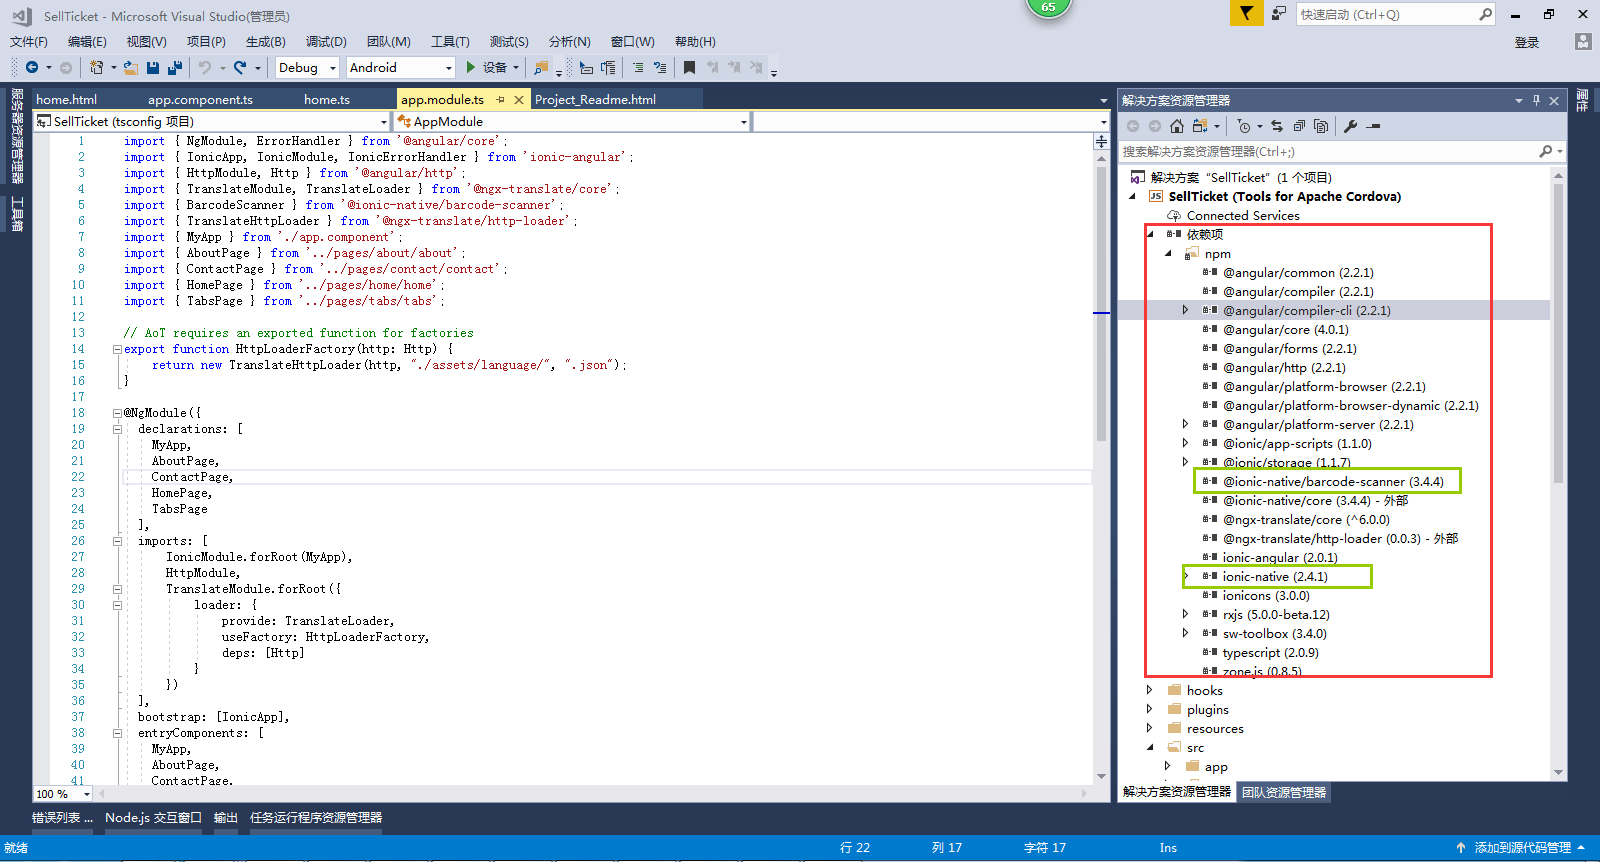Expand the hooks folder
Viewport: 1600px width, 862px height.
pos(1149,690)
